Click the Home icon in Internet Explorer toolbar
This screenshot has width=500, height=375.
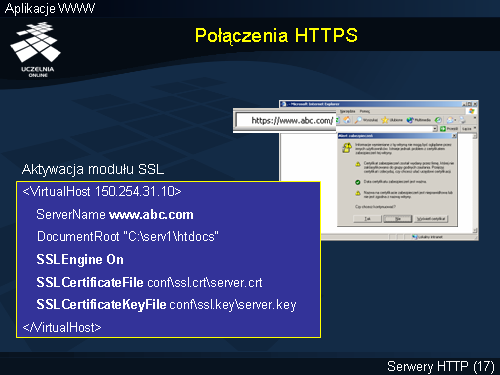click(x=347, y=120)
